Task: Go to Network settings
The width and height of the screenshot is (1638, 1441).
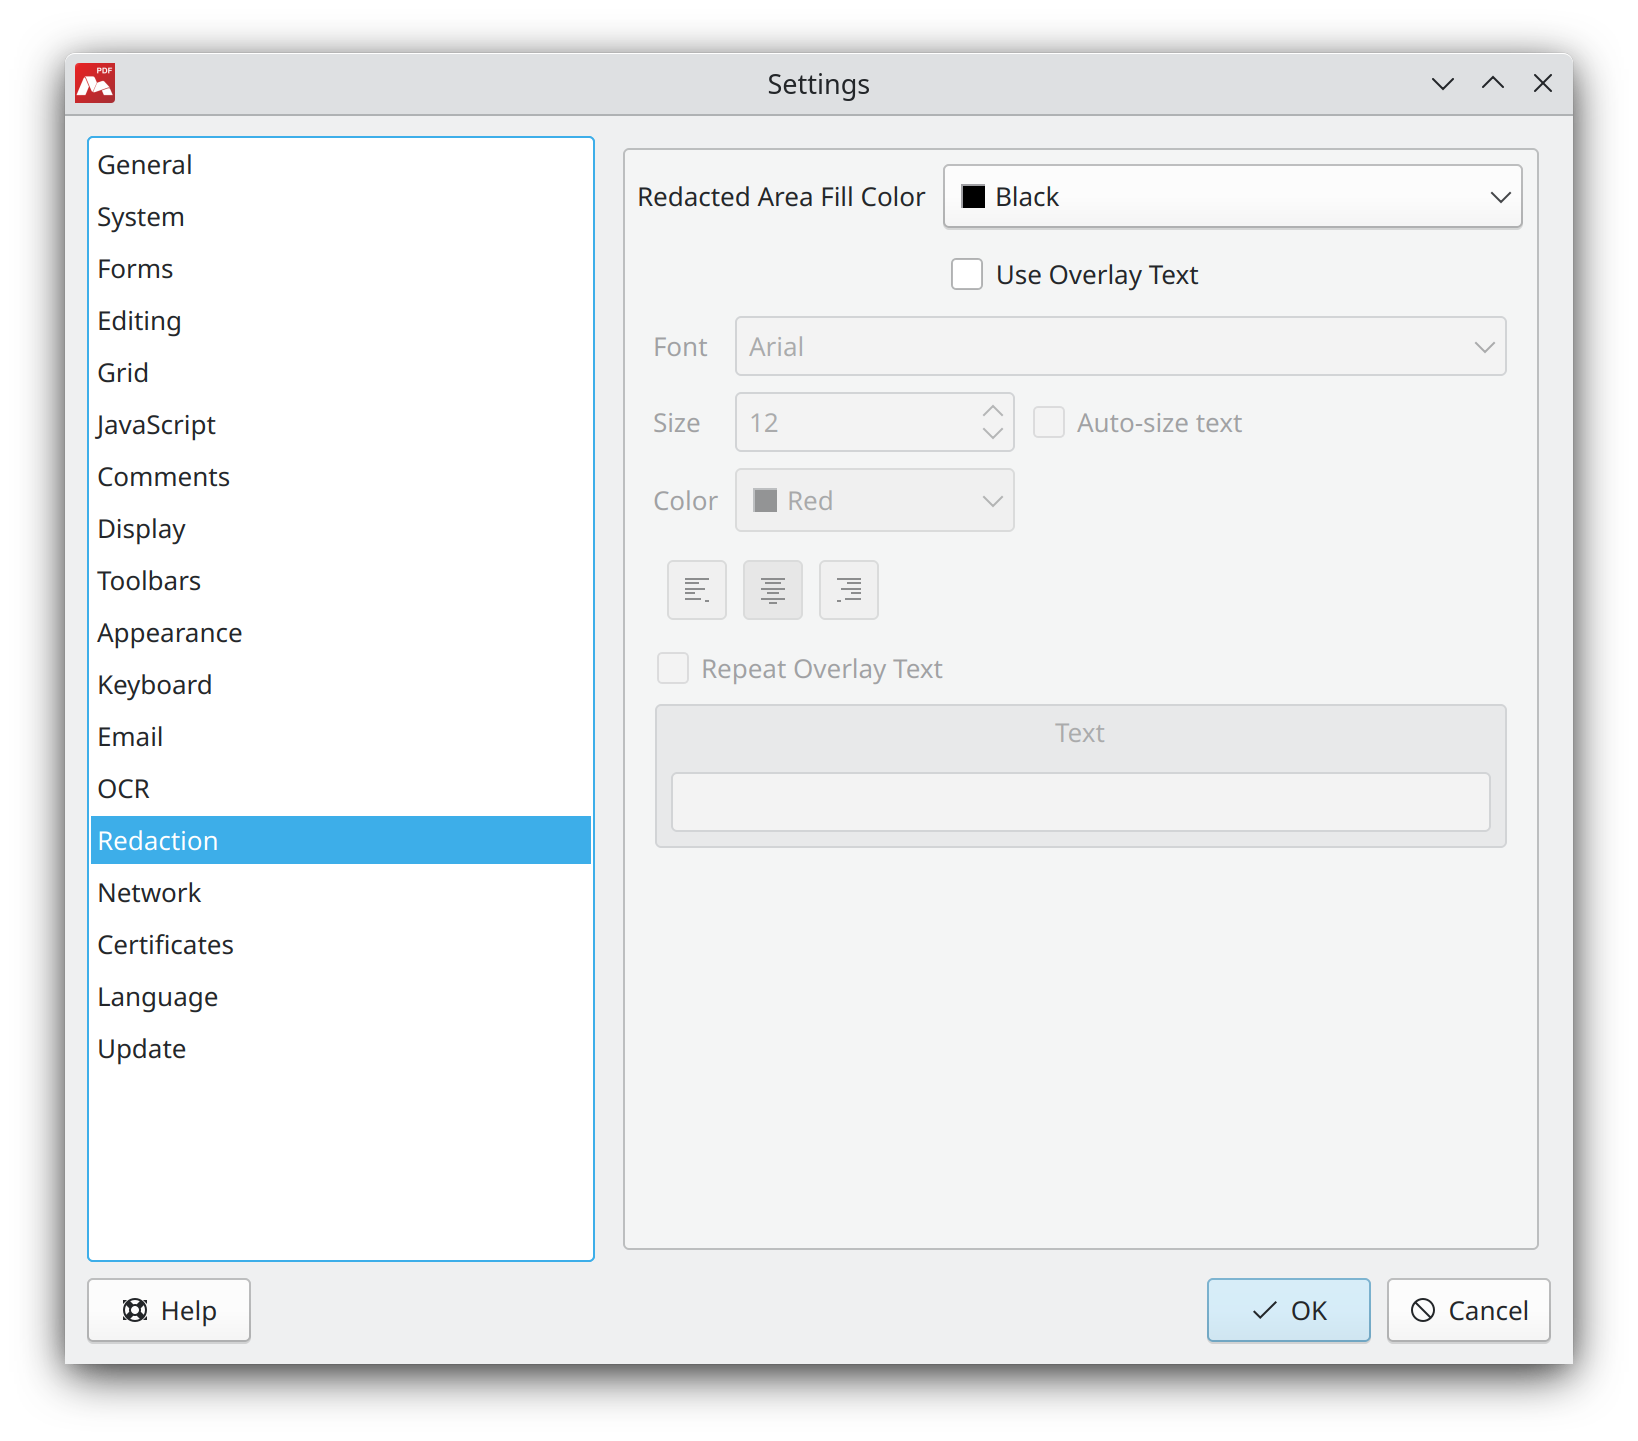Action: pyautogui.click(x=341, y=893)
